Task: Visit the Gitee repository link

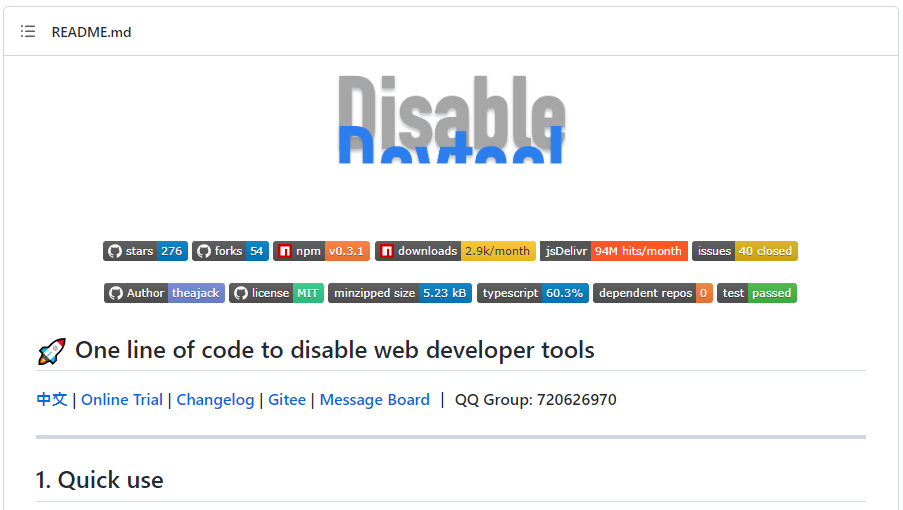Action: coord(287,399)
